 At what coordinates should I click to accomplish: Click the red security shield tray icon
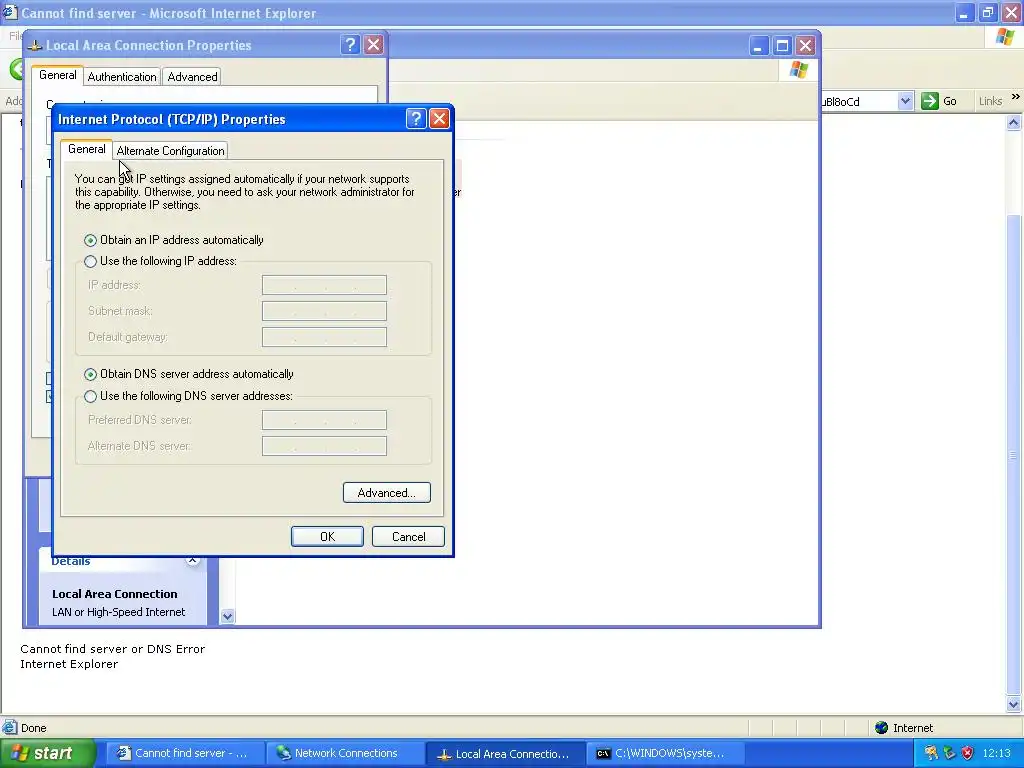[967, 753]
